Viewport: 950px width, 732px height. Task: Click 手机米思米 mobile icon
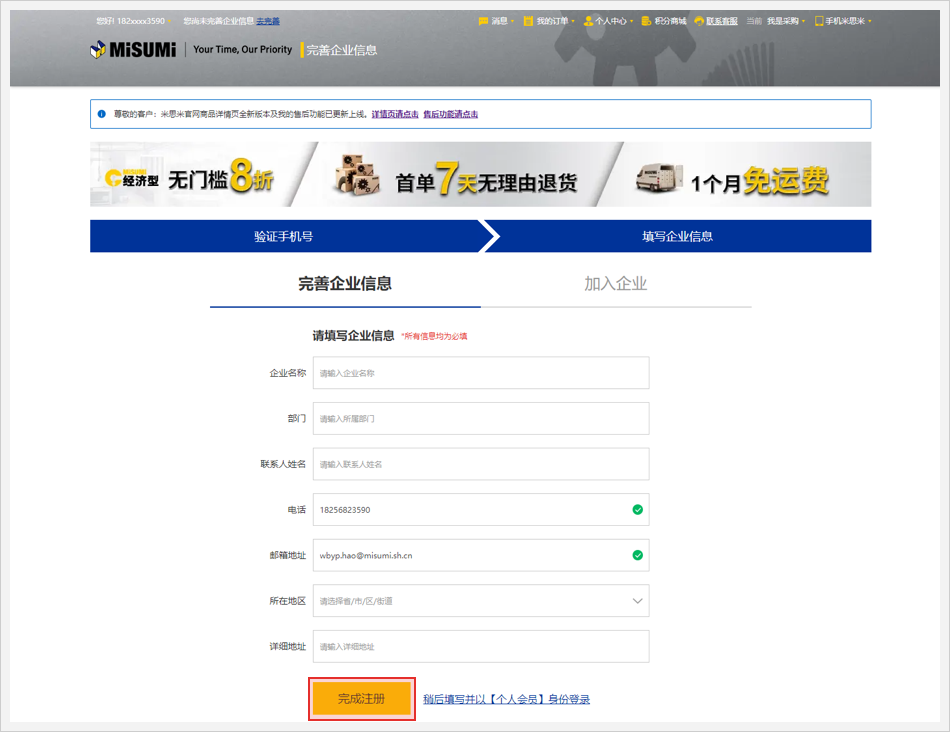click(x=819, y=21)
